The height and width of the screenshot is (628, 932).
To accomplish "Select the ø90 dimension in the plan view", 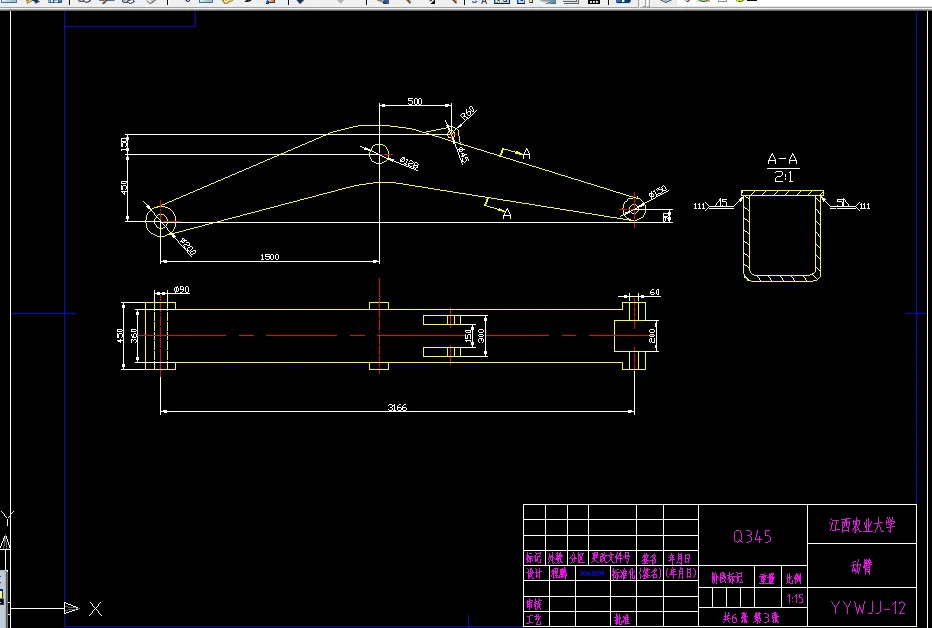I will tap(181, 289).
